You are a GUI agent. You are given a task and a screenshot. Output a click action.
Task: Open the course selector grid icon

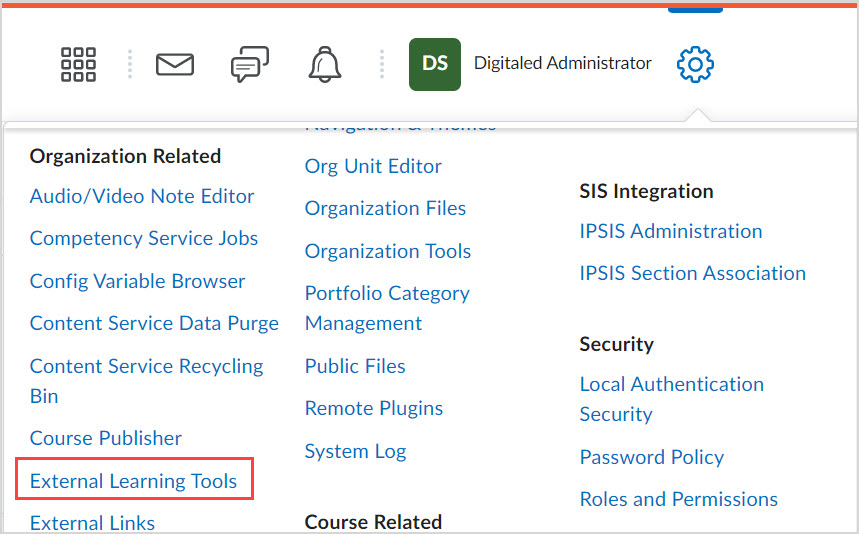[x=78, y=64]
